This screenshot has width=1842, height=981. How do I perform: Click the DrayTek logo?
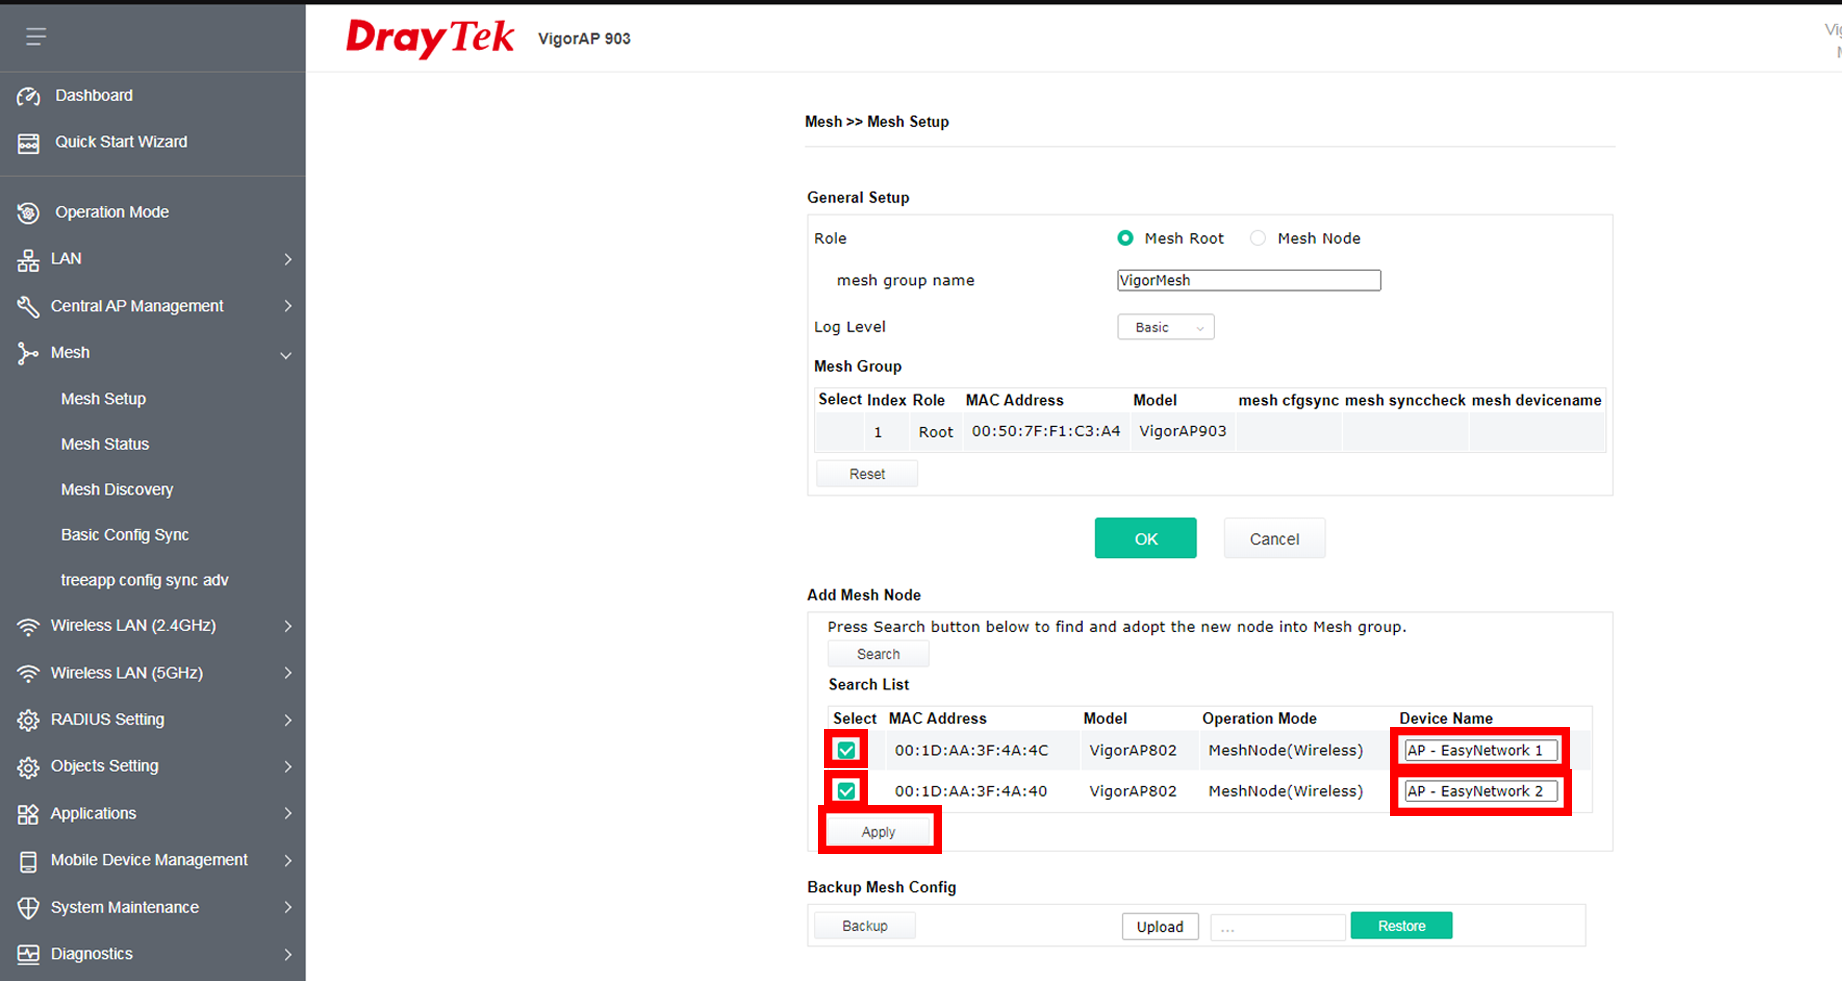click(x=430, y=38)
